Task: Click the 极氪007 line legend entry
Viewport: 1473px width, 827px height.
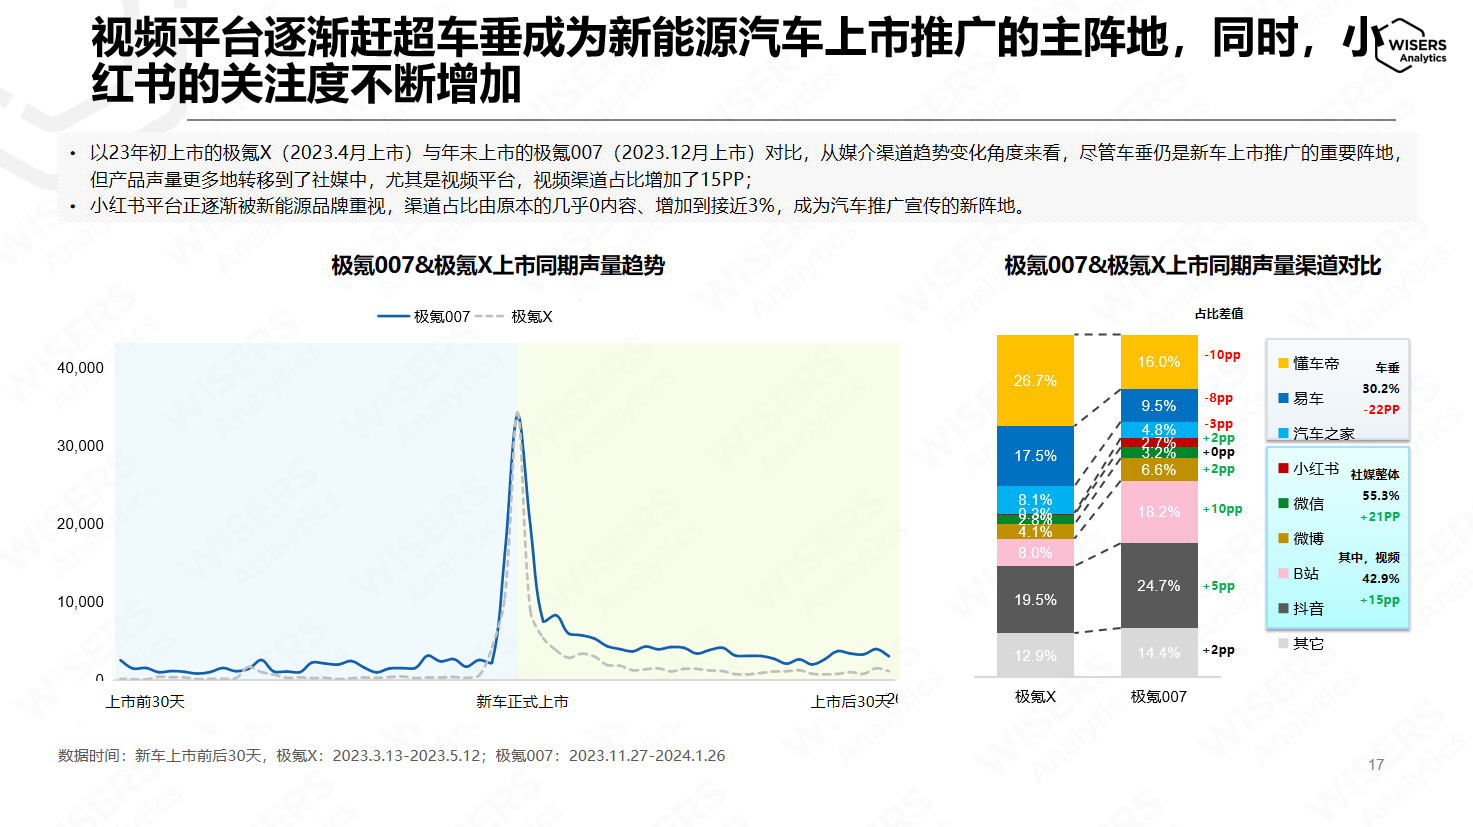Action: 423,316
